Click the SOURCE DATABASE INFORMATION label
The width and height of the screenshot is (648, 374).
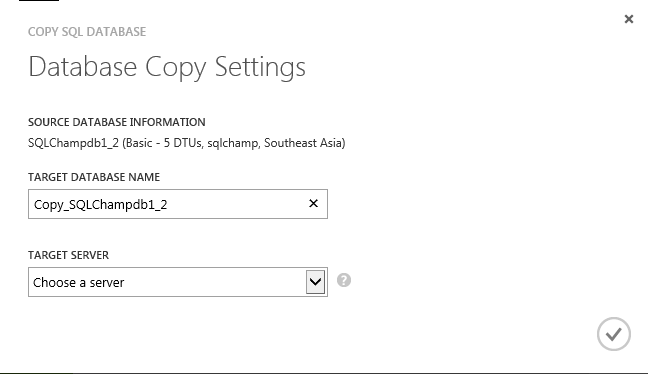pos(117,122)
